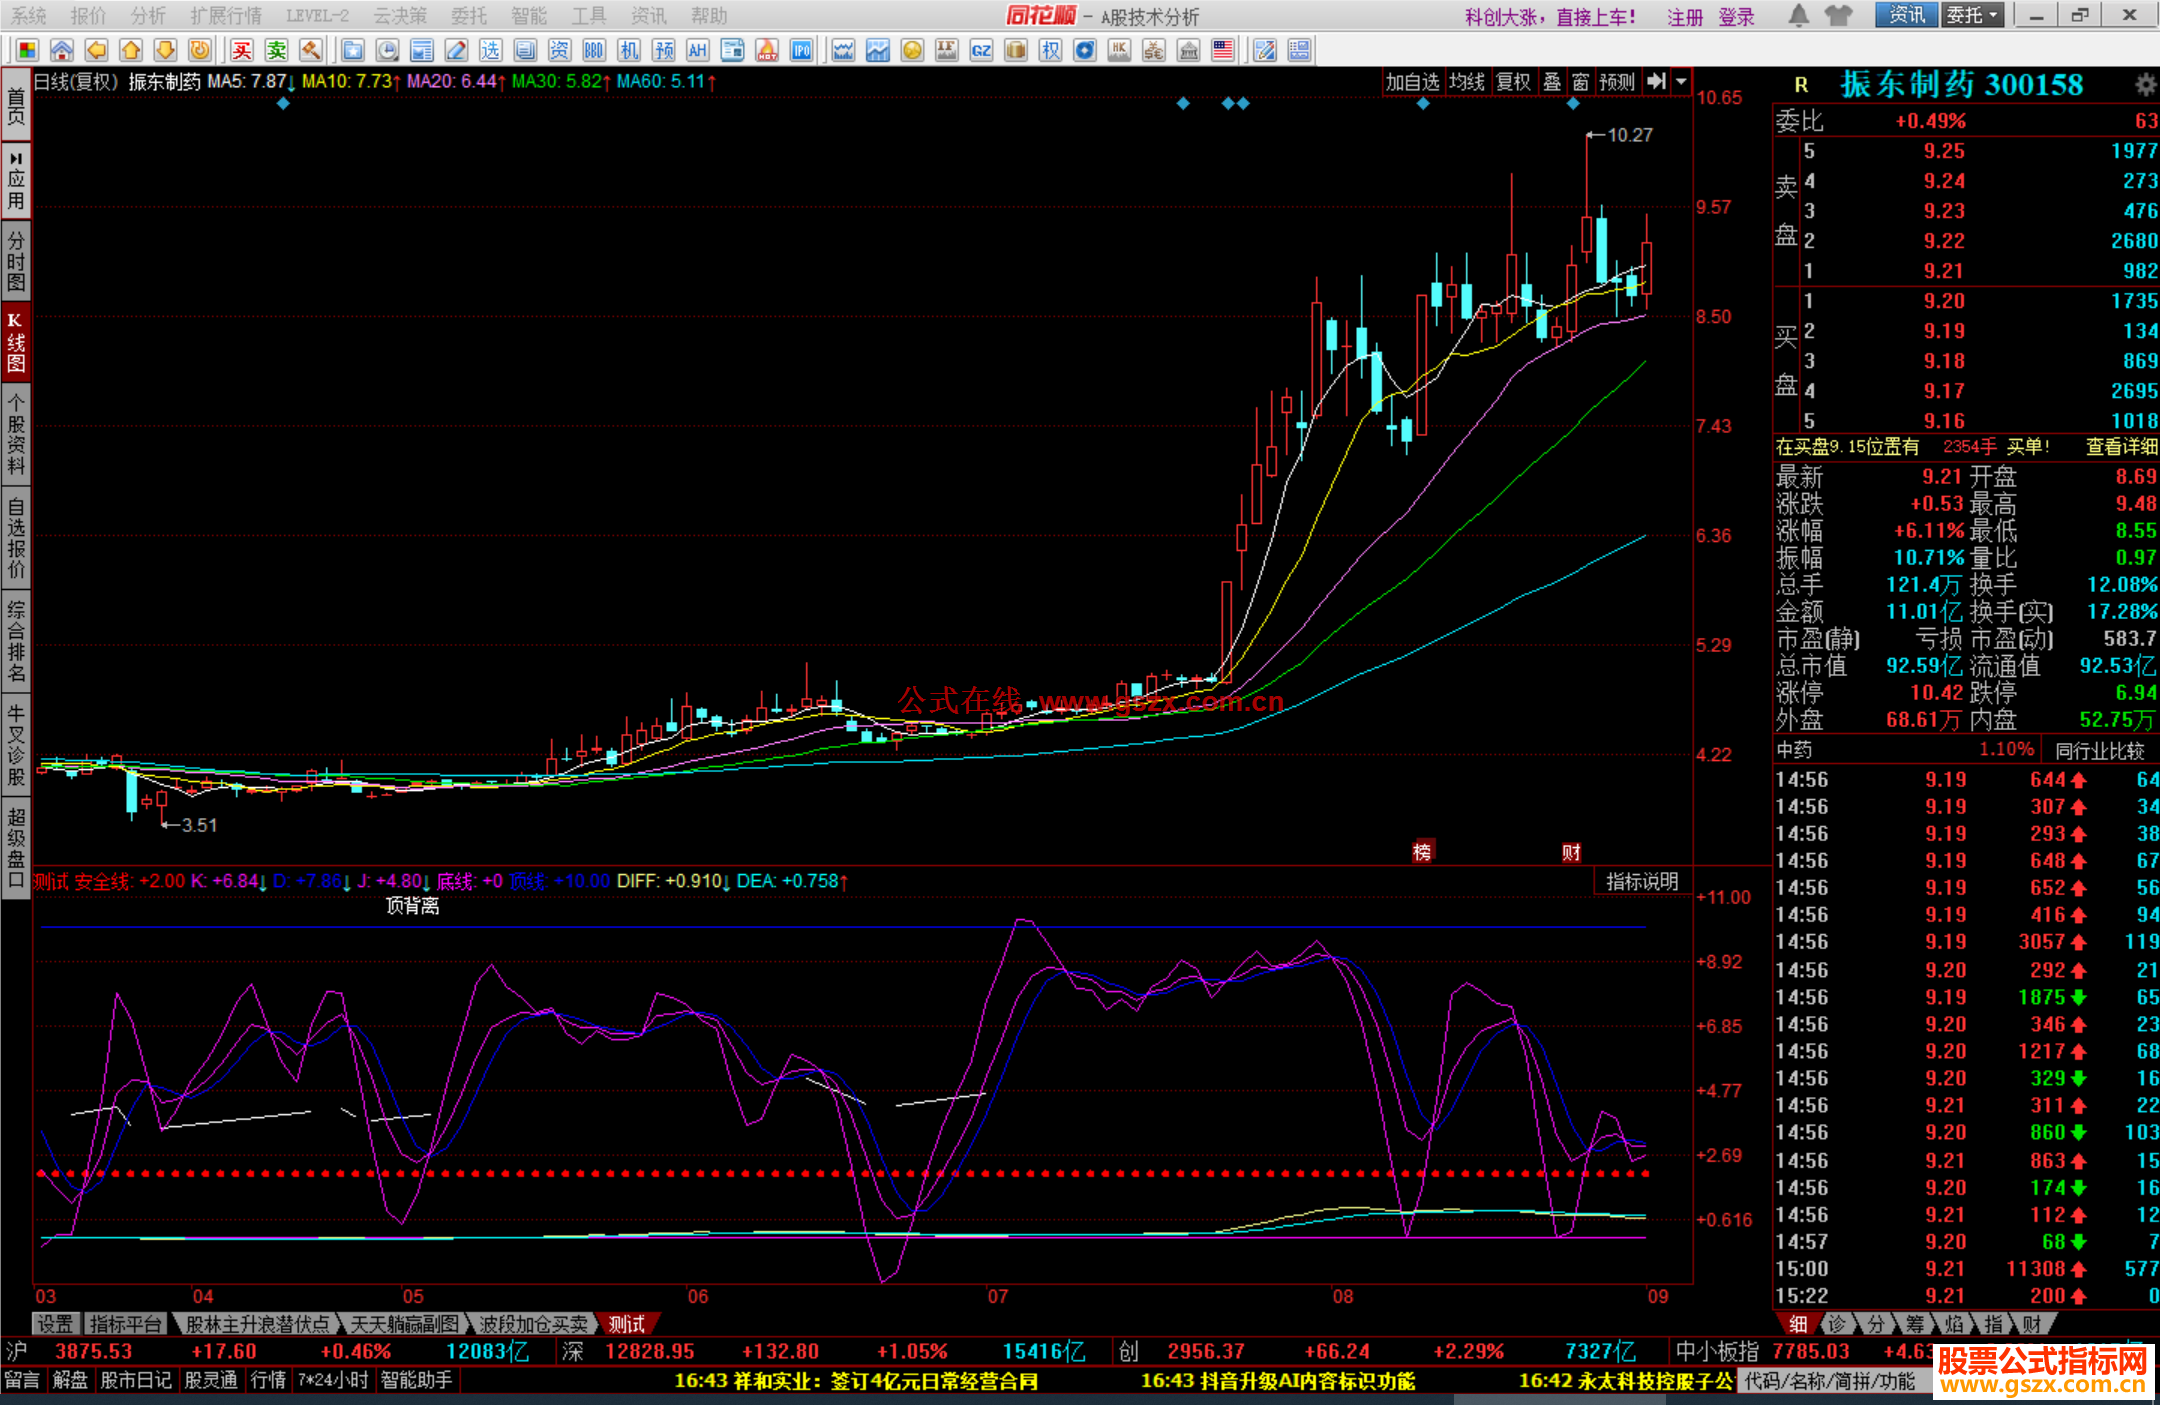
Task: Open the IPO toolbar icon
Action: (801, 50)
